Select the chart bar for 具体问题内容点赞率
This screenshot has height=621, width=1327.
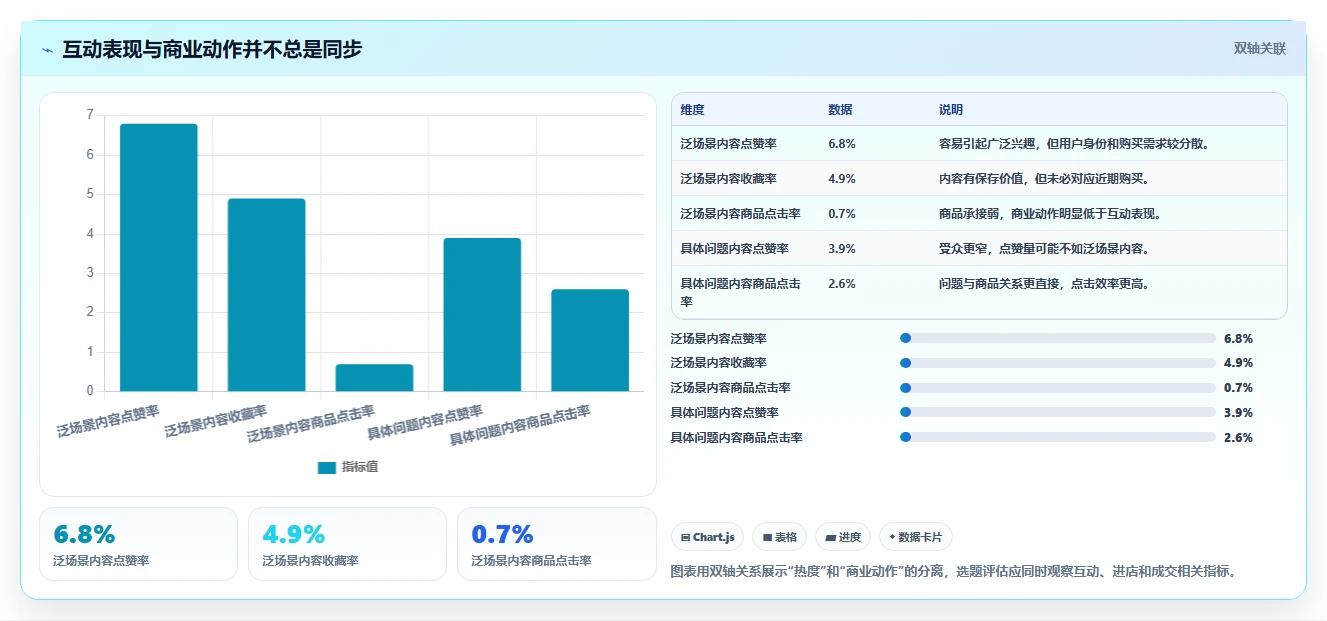(482, 314)
